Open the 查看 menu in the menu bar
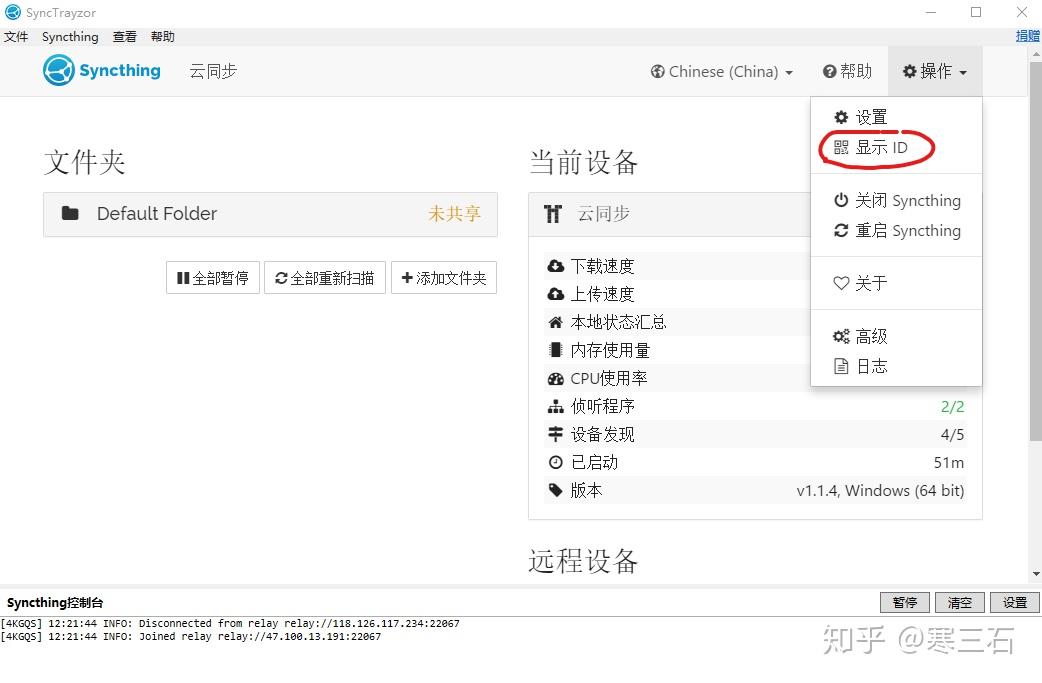This screenshot has width=1042, height=683. tap(124, 36)
